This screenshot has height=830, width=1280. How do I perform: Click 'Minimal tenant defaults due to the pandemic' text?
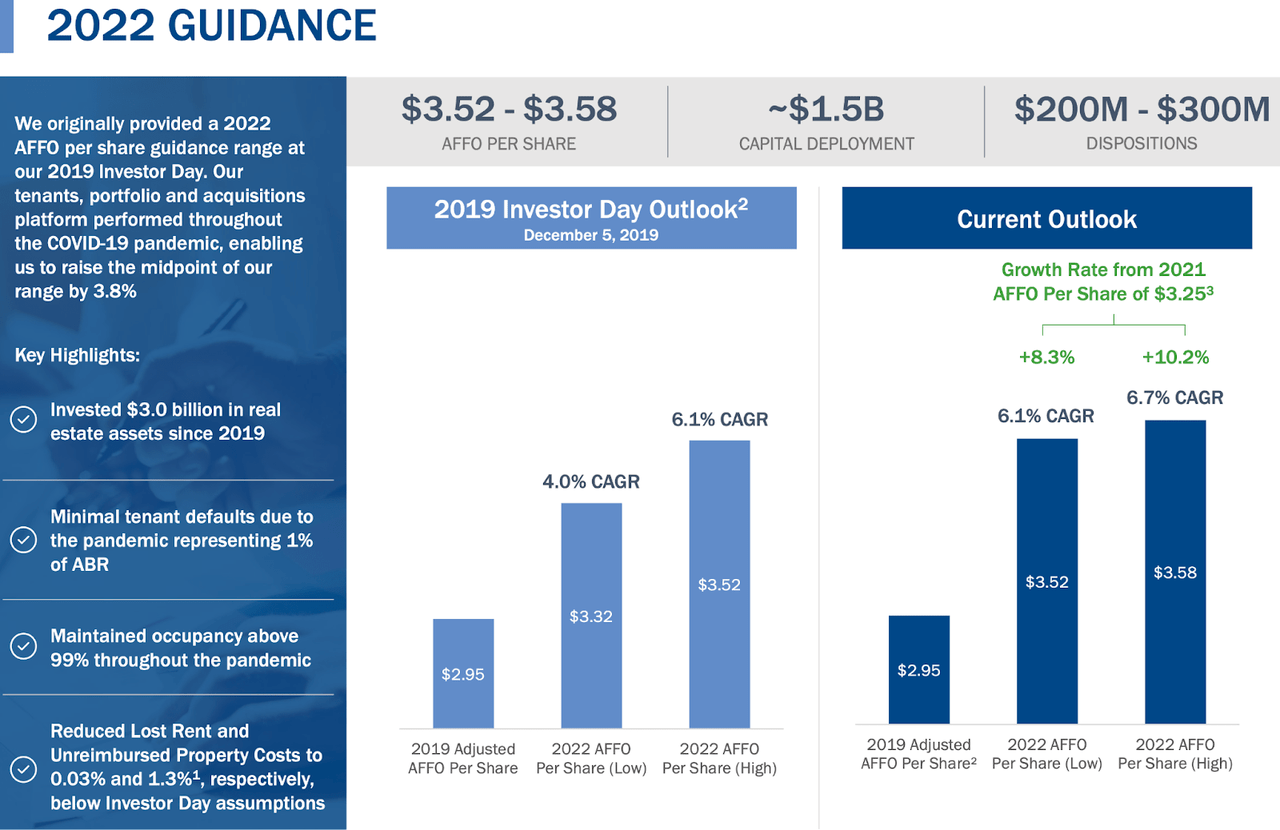[x=182, y=540]
